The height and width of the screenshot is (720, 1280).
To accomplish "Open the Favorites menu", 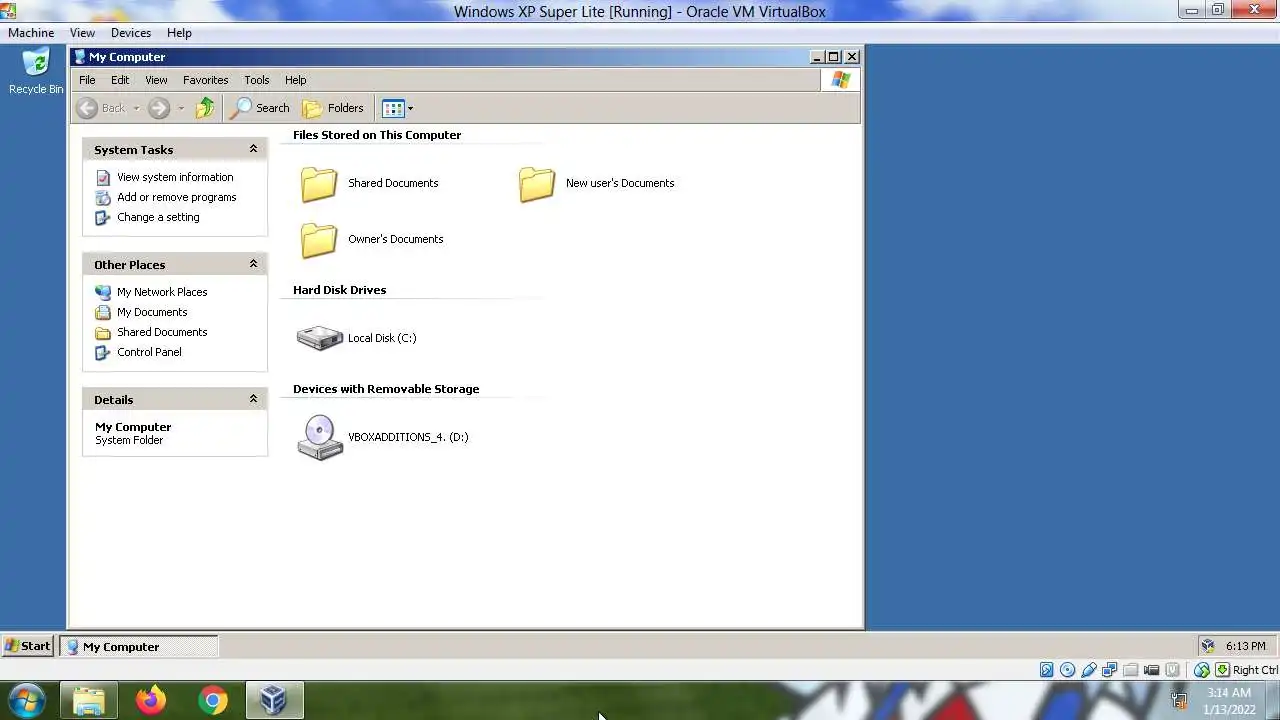I will [x=205, y=80].
